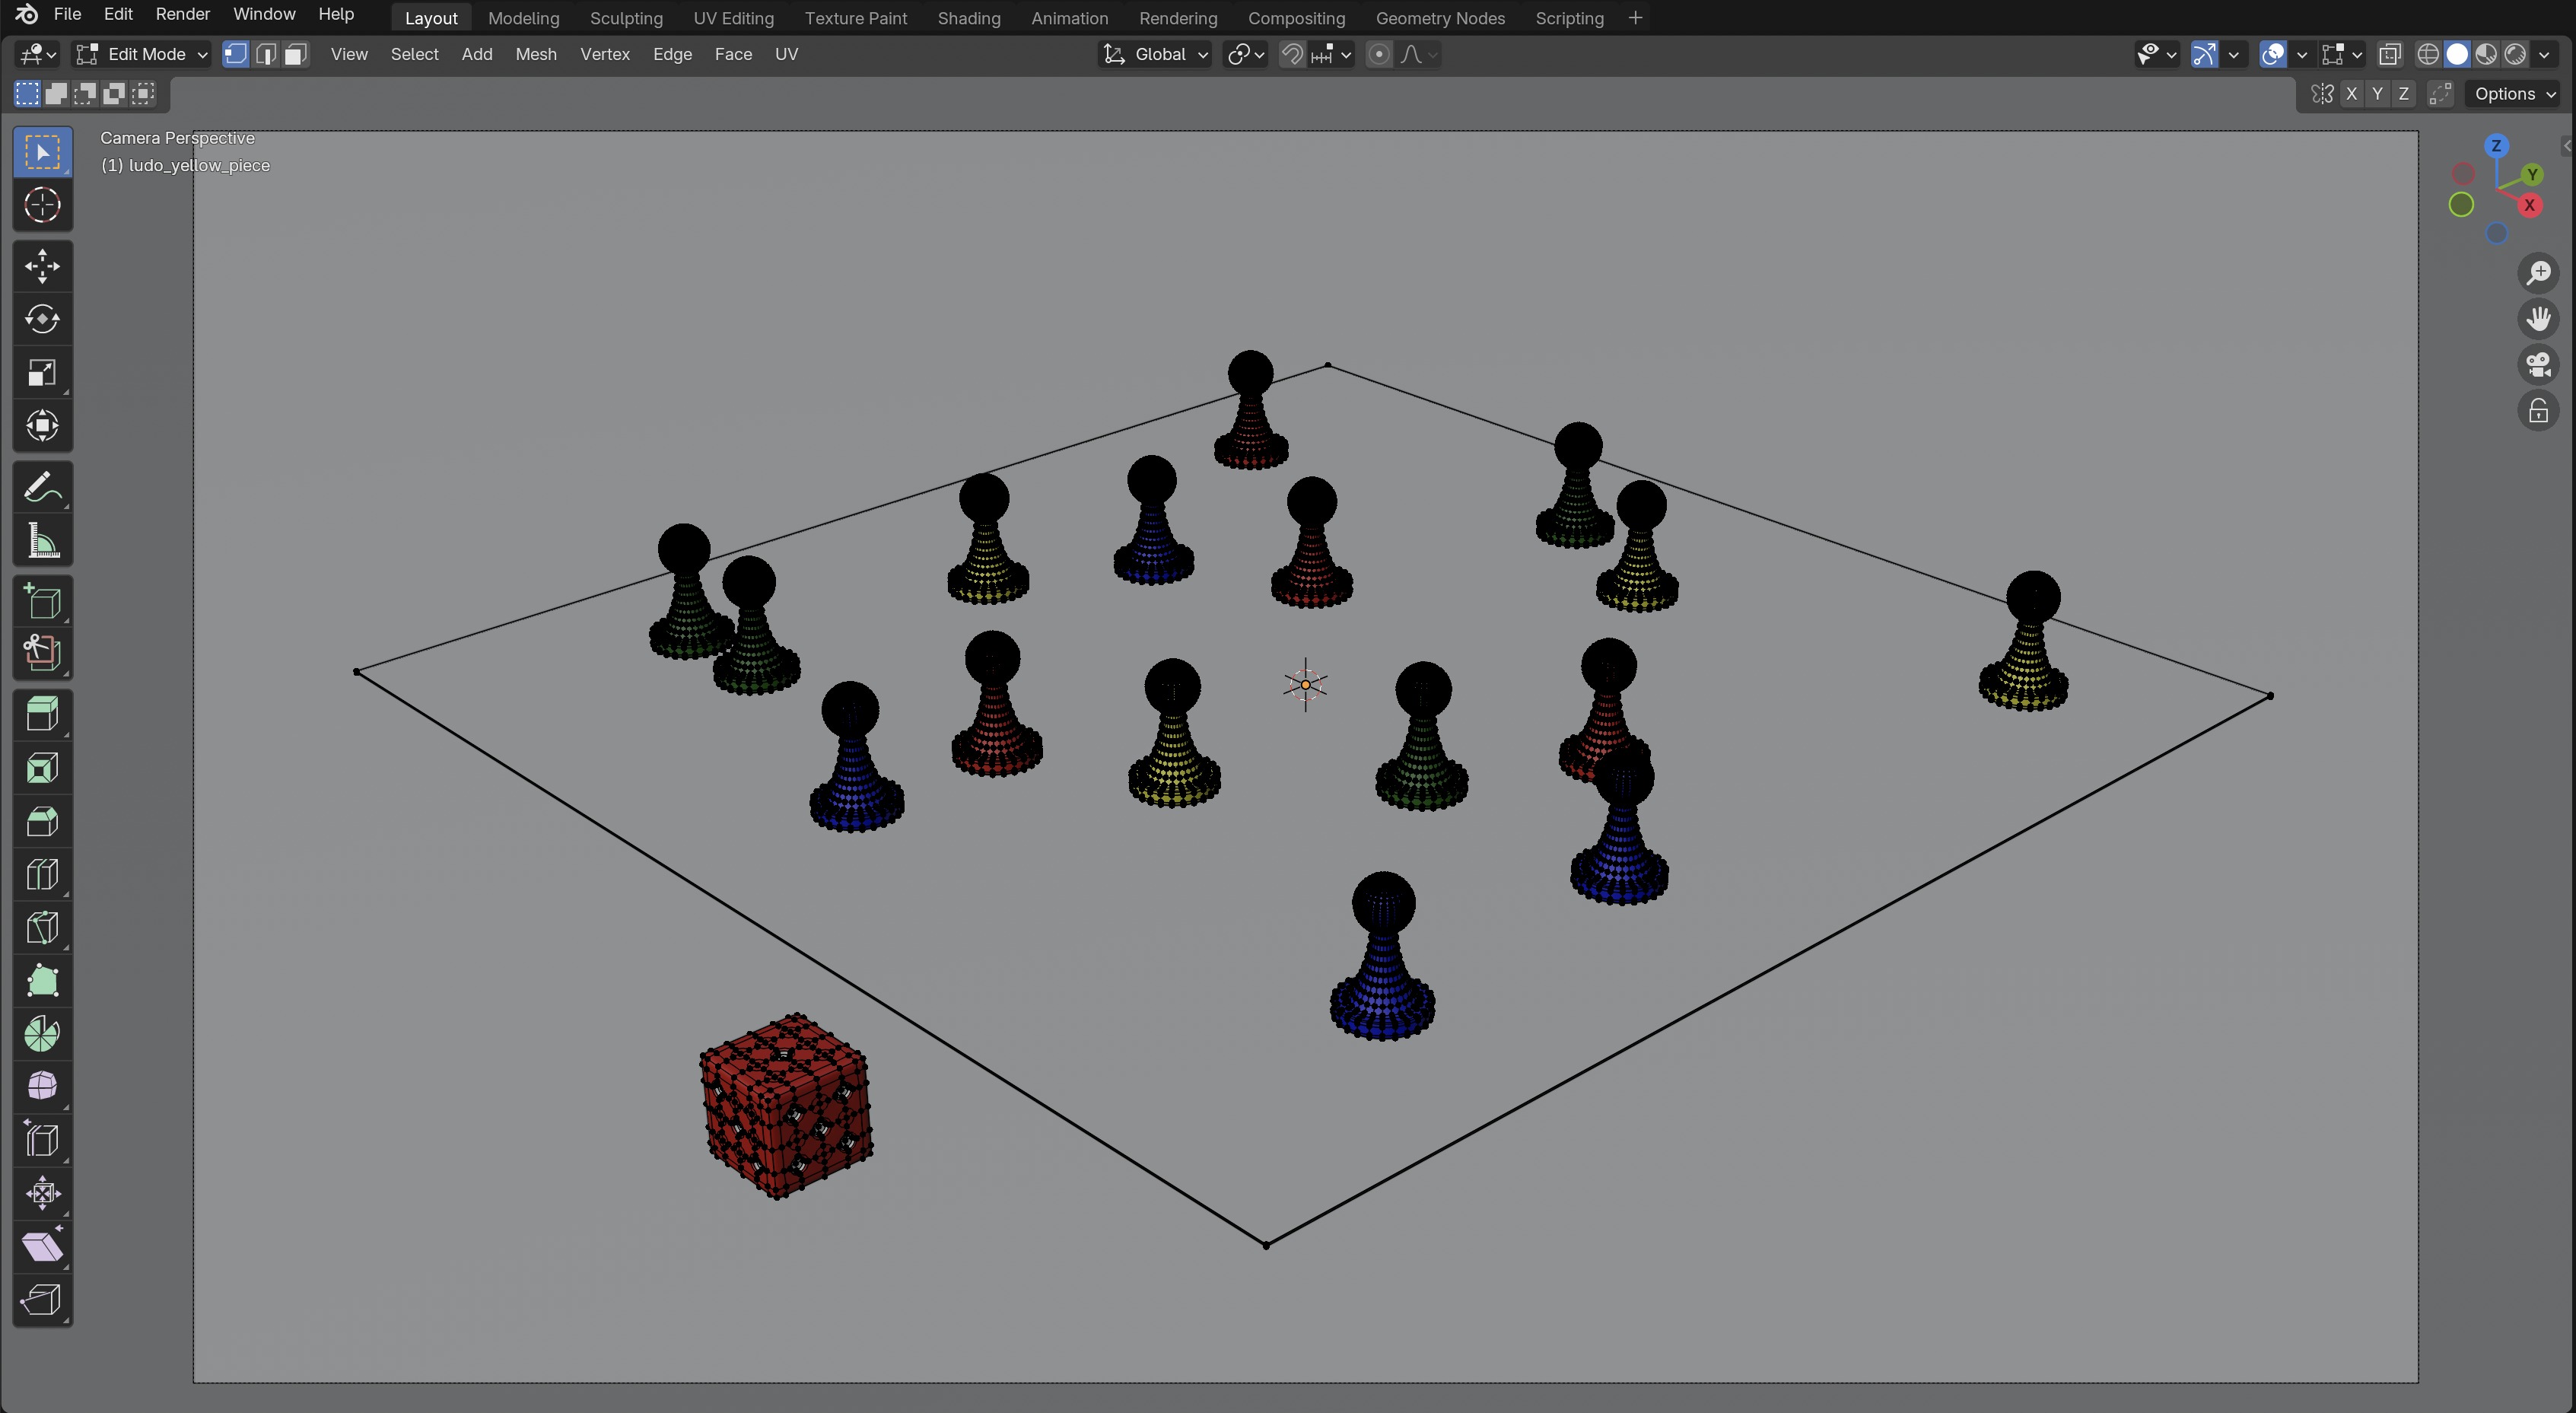This screenshot has height=1413, width=2576.
Task: Activate the Spin tool
Action: pos(42,1034)
